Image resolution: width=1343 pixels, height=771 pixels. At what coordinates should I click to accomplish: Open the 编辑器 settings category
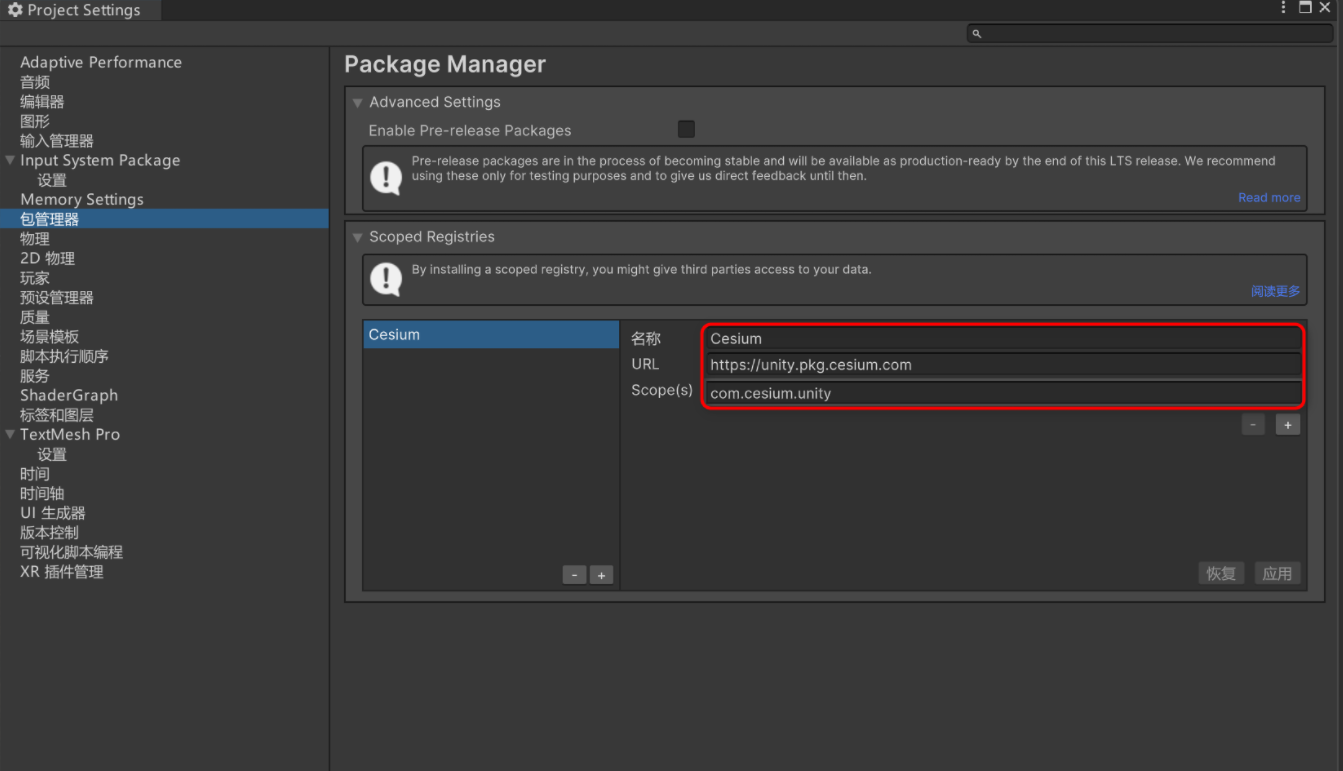[x=42, y=102]
